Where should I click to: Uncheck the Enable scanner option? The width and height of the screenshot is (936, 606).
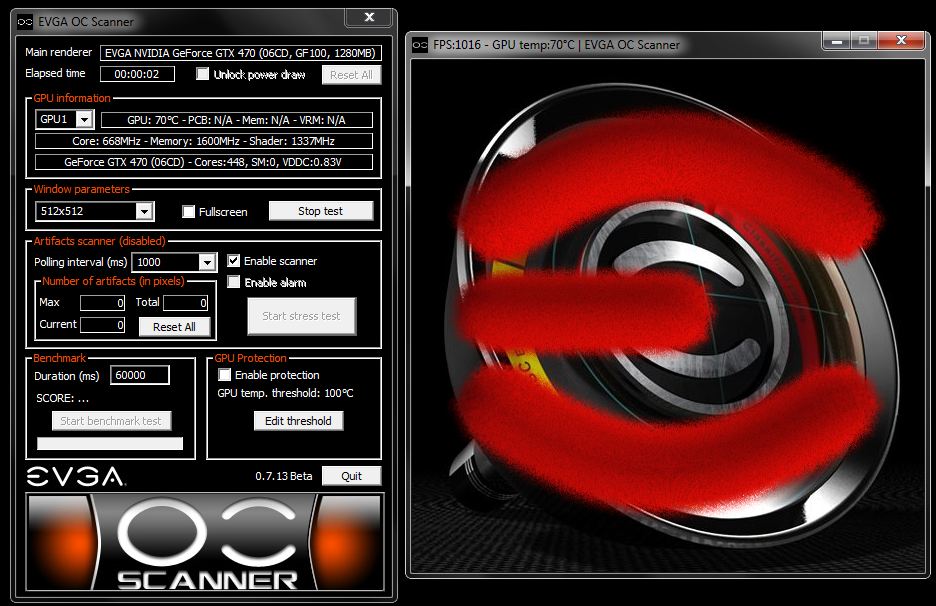click(234, 261)
